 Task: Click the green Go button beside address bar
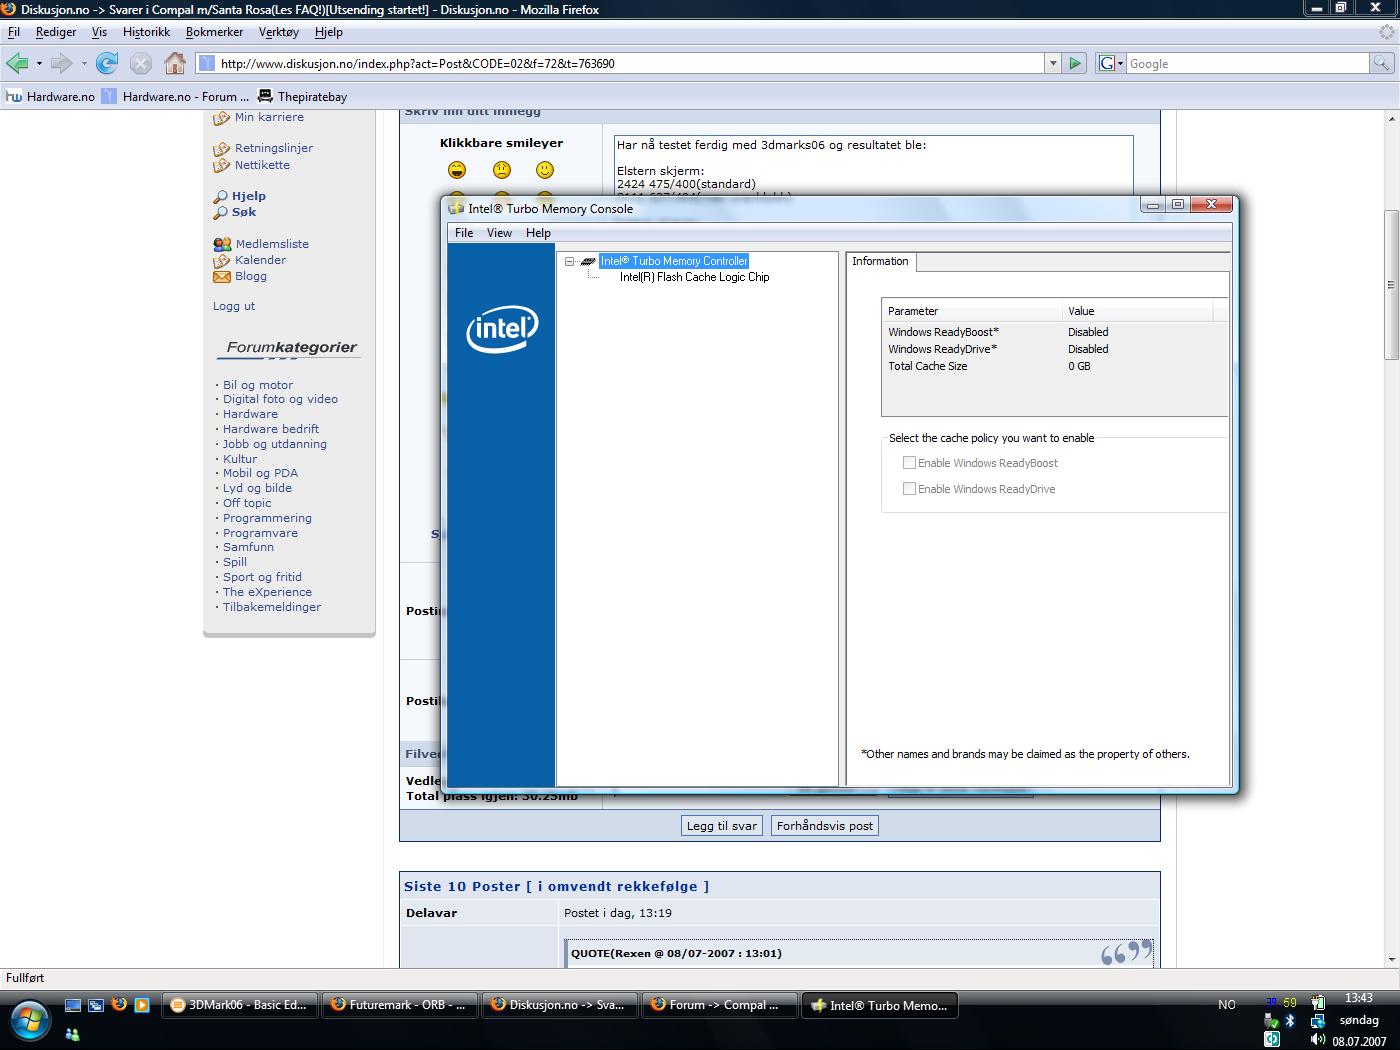(x=1075, y=63)
